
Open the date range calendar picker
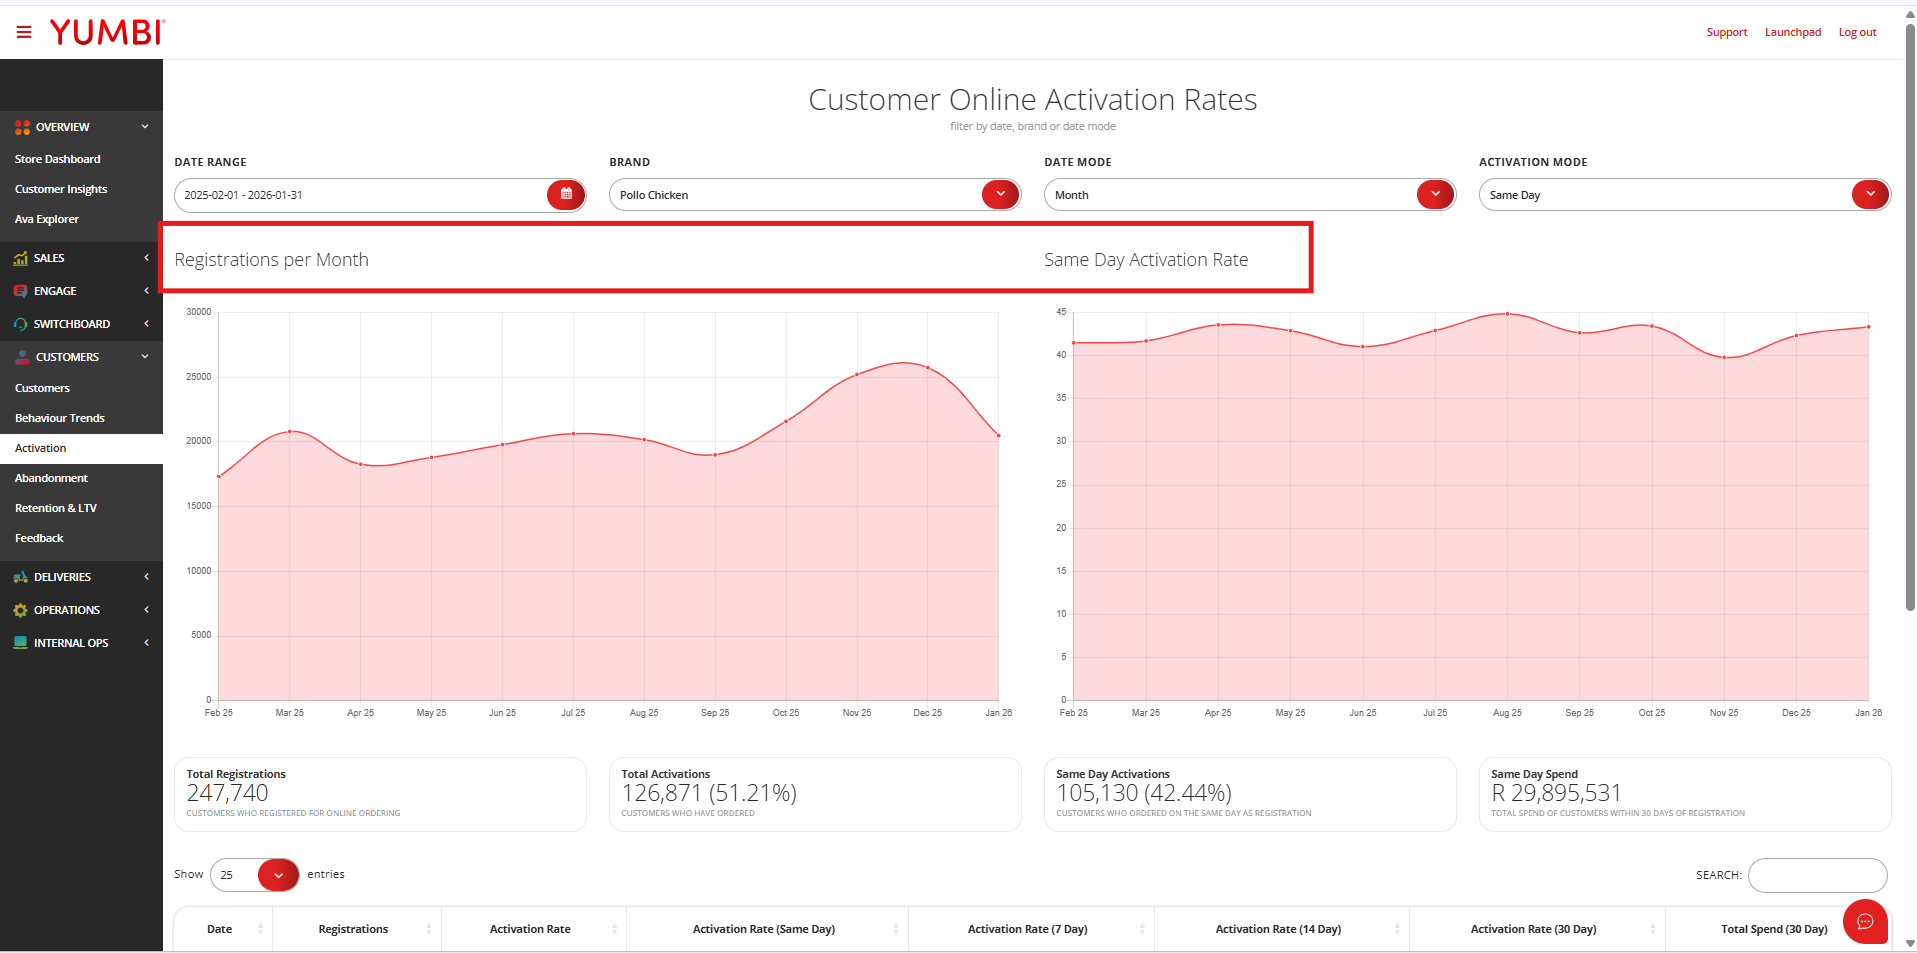click(x=565, y=195)
